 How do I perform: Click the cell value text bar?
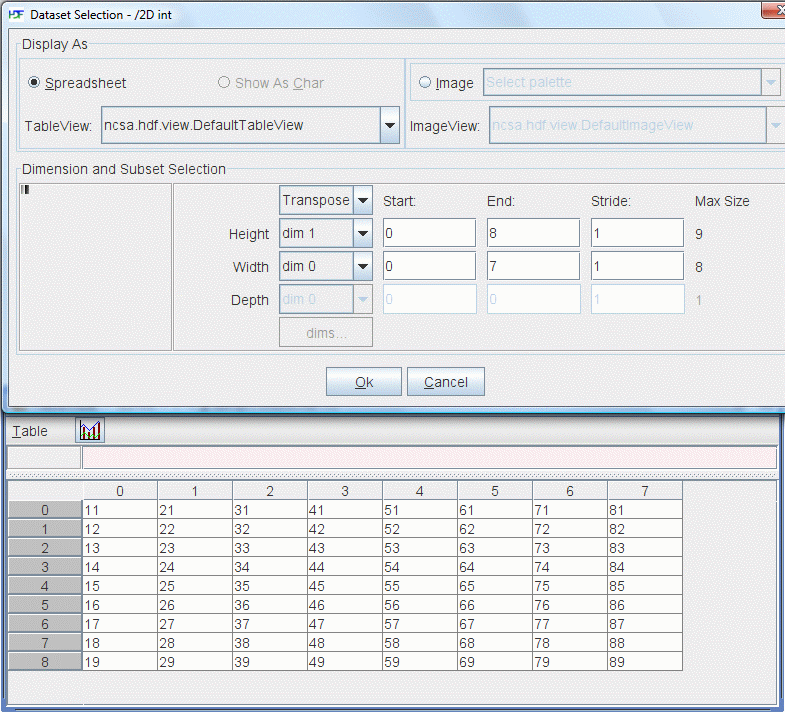tap(430, 458)
